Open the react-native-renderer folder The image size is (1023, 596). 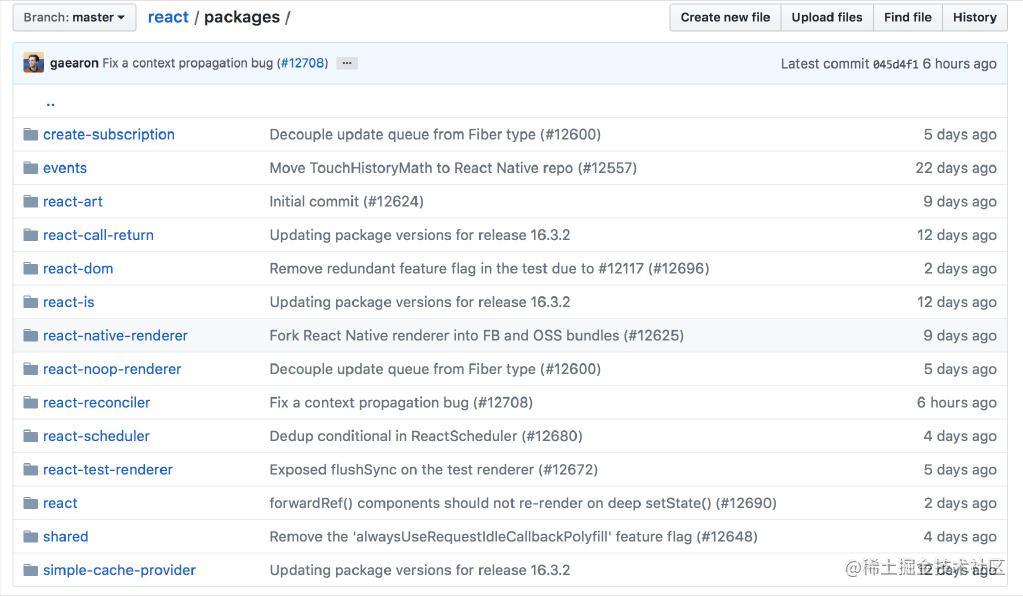115,335
